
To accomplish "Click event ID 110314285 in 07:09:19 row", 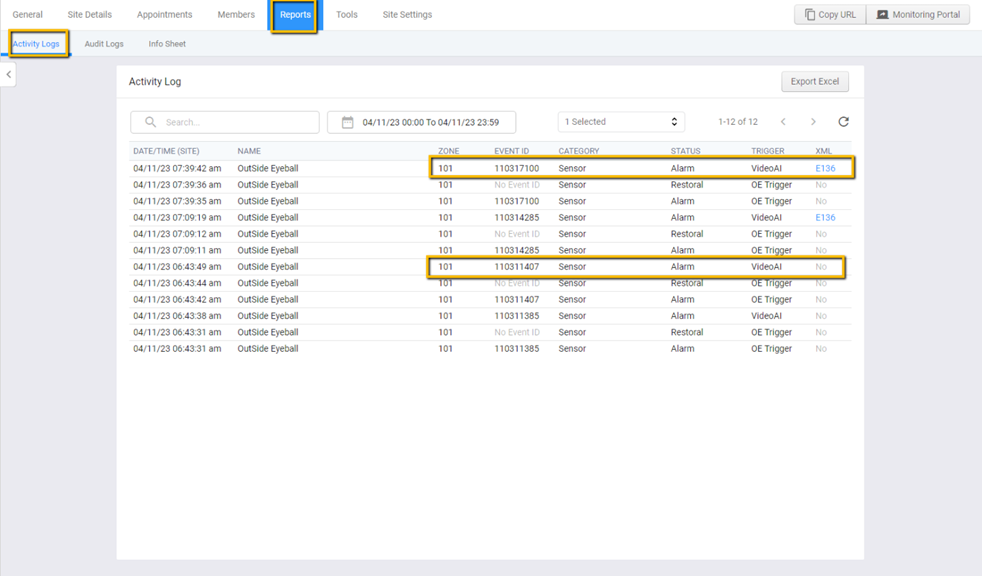I will (517, 217).
